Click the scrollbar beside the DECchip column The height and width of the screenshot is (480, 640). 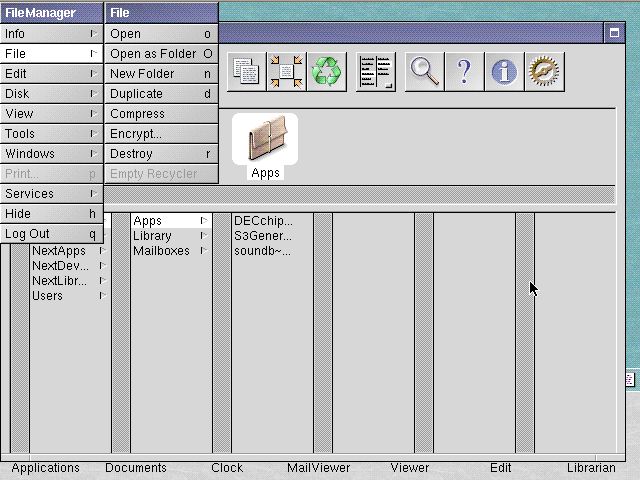[222, 333]
